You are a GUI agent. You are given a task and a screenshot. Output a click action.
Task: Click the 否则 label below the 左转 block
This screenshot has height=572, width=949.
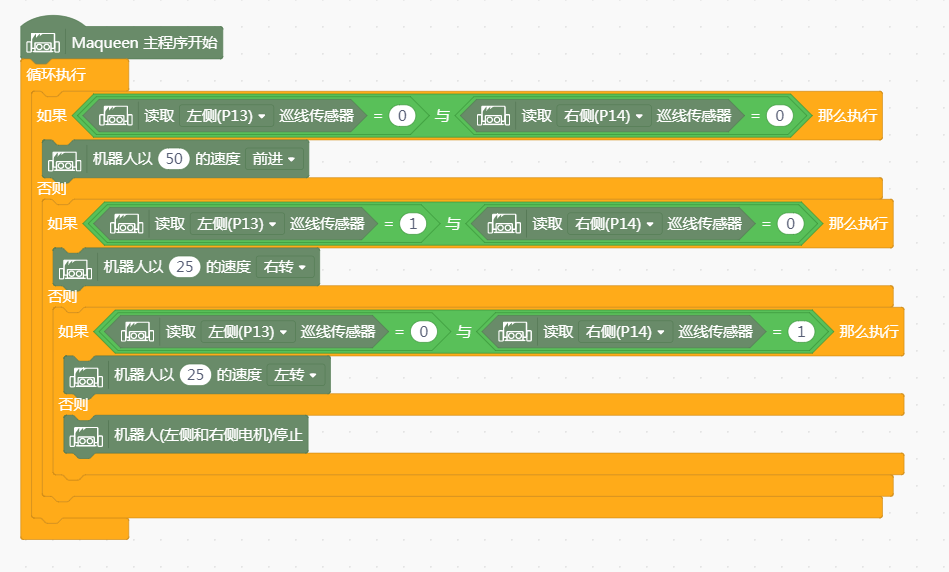[x=73, y=404]
